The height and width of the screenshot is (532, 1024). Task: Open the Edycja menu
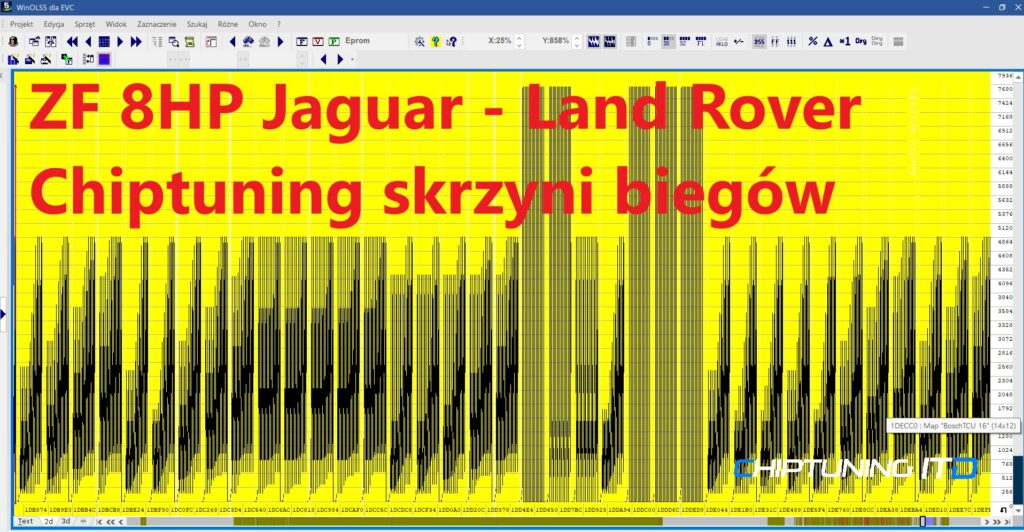54,24
